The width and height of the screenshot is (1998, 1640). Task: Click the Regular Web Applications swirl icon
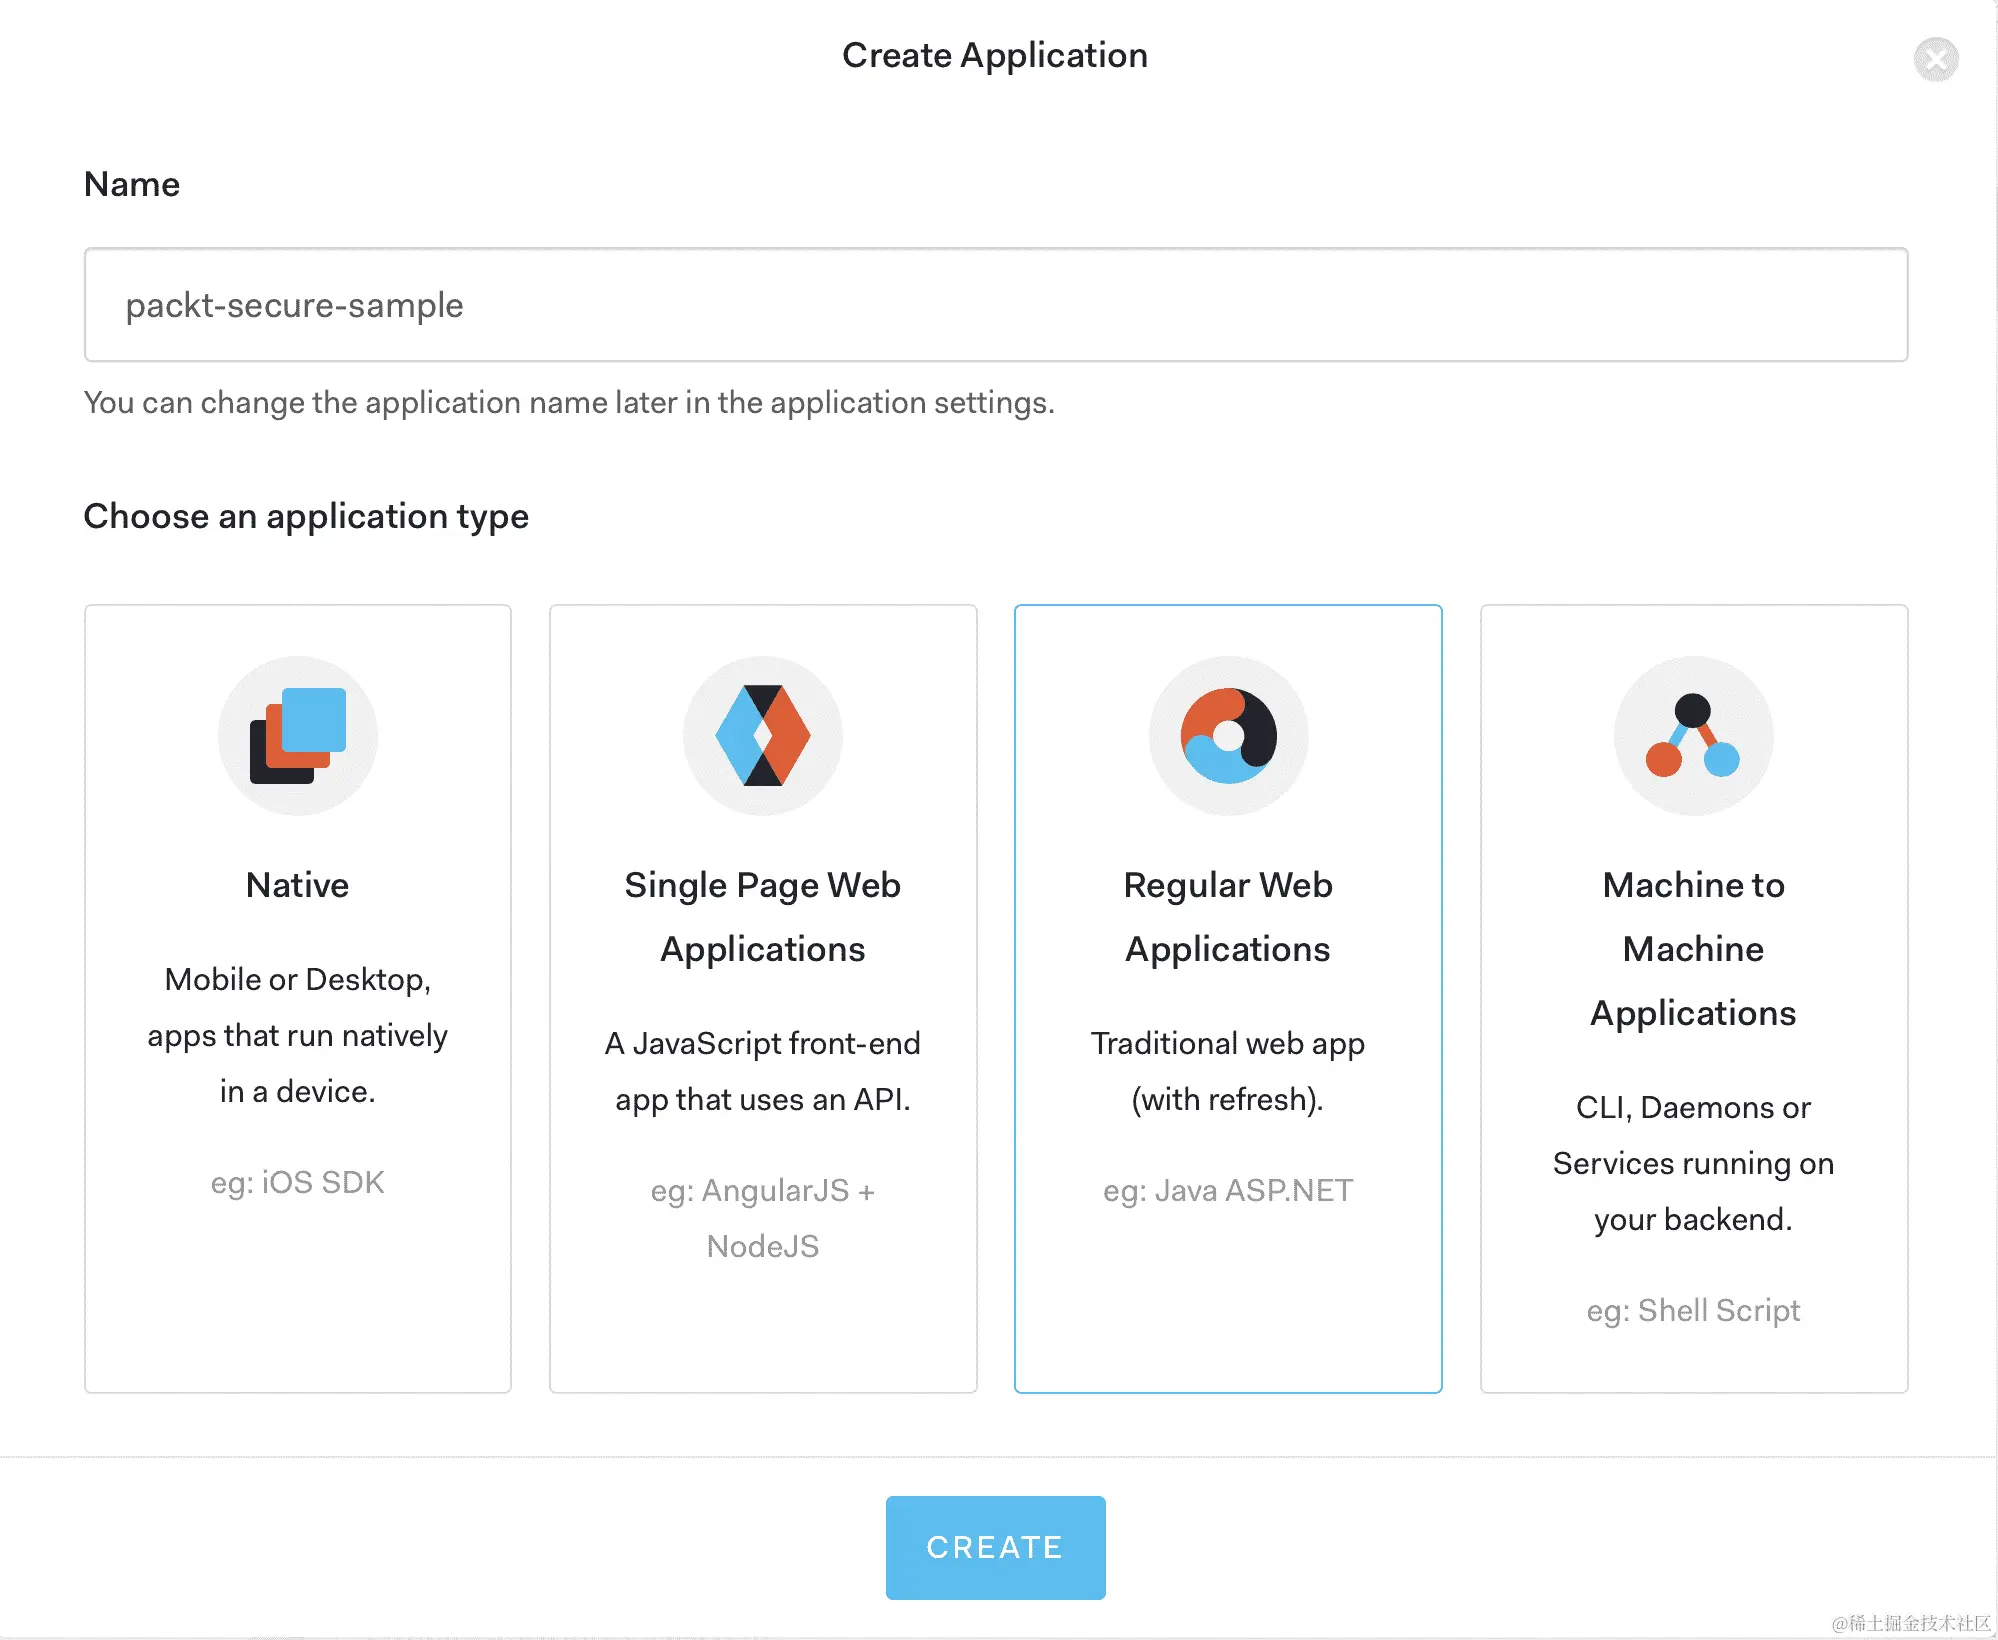[1228, 736]
